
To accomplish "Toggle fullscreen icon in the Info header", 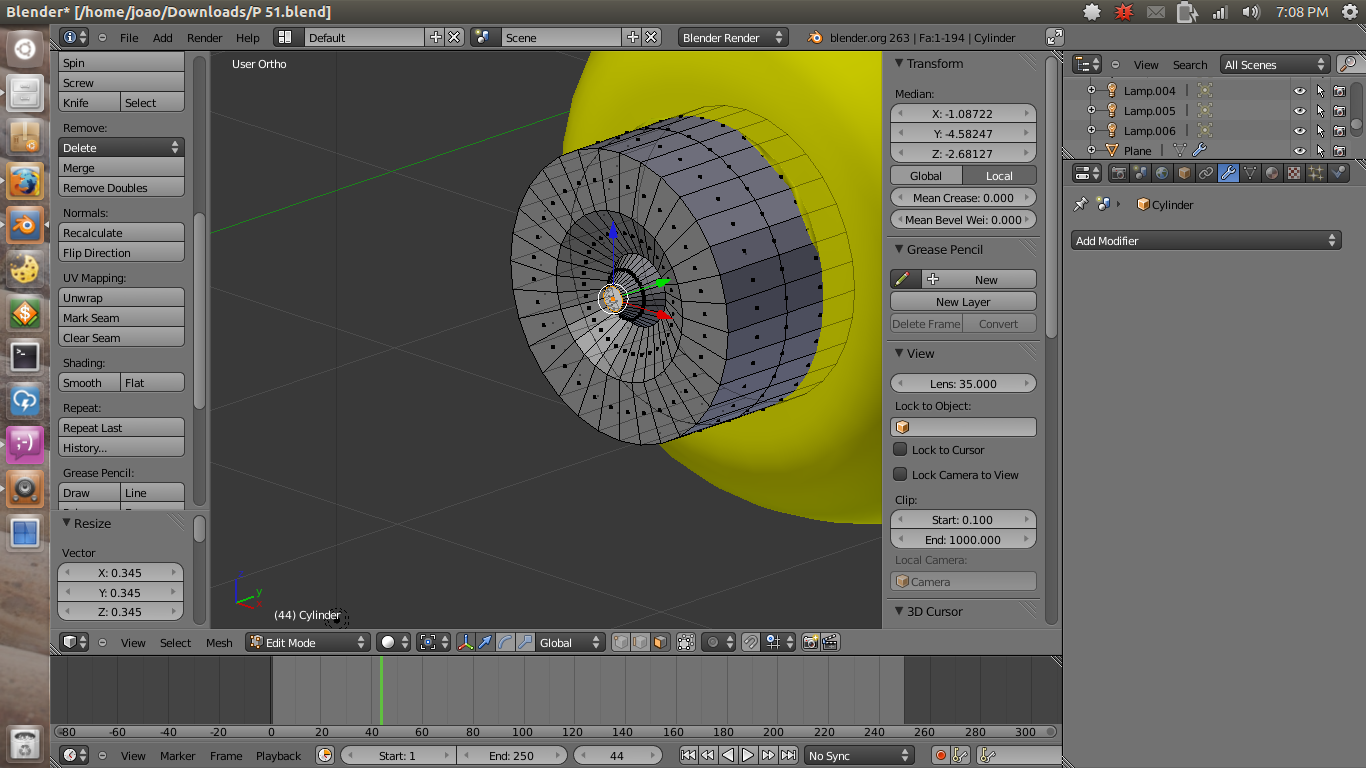I will [x=1055, y=37].
